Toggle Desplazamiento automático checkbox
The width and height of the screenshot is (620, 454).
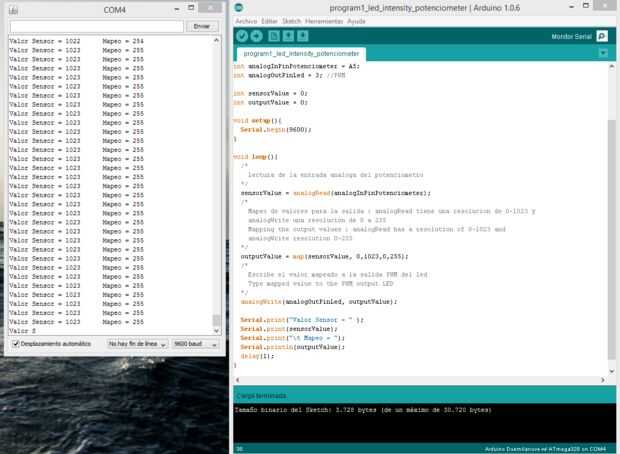point(16,344)
